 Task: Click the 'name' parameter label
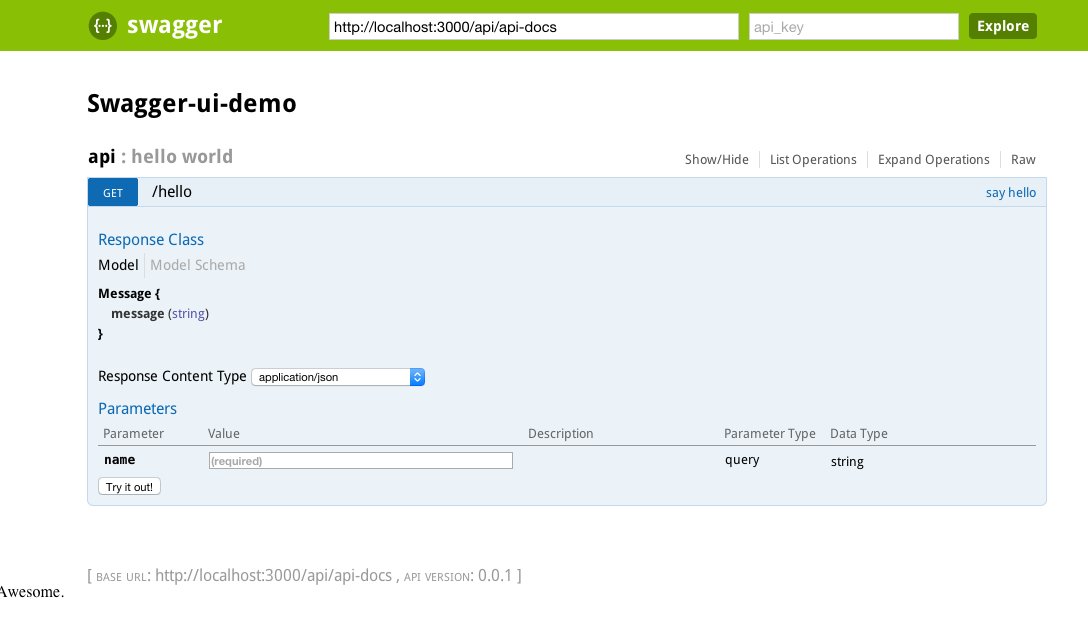click(119, 460)
